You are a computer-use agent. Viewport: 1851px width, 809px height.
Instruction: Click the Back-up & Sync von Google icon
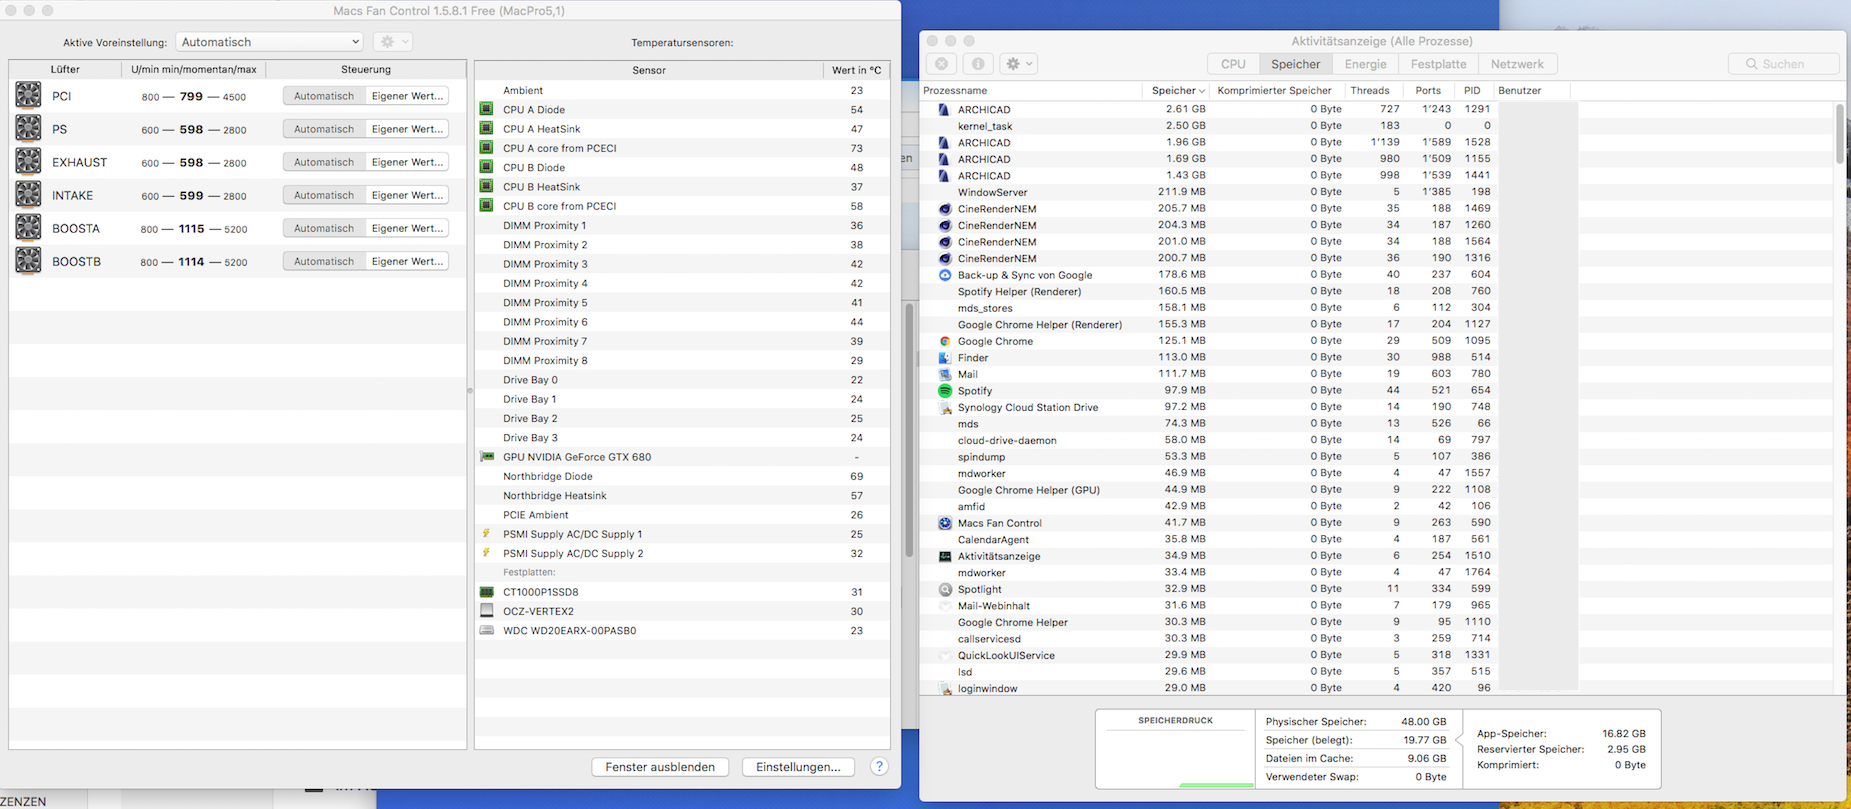pos(944,275)
